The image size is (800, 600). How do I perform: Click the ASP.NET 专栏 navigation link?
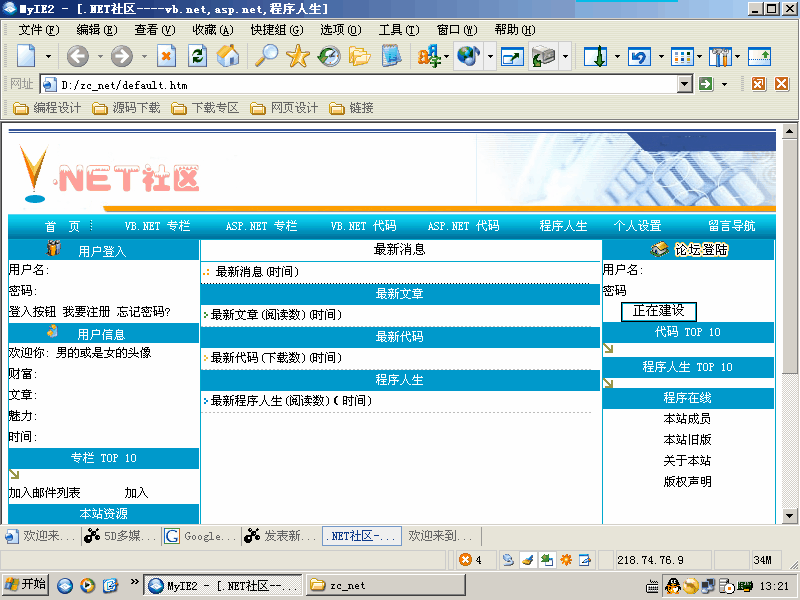(x=261, y=226)
